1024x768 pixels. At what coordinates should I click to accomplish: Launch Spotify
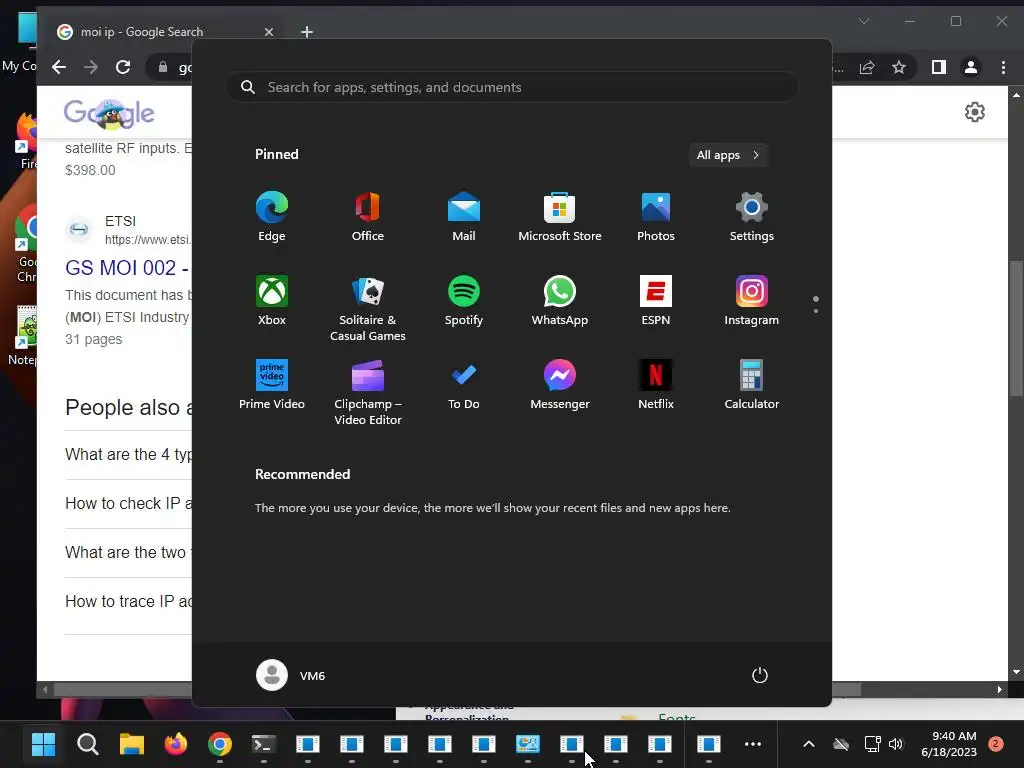point(464,301)
